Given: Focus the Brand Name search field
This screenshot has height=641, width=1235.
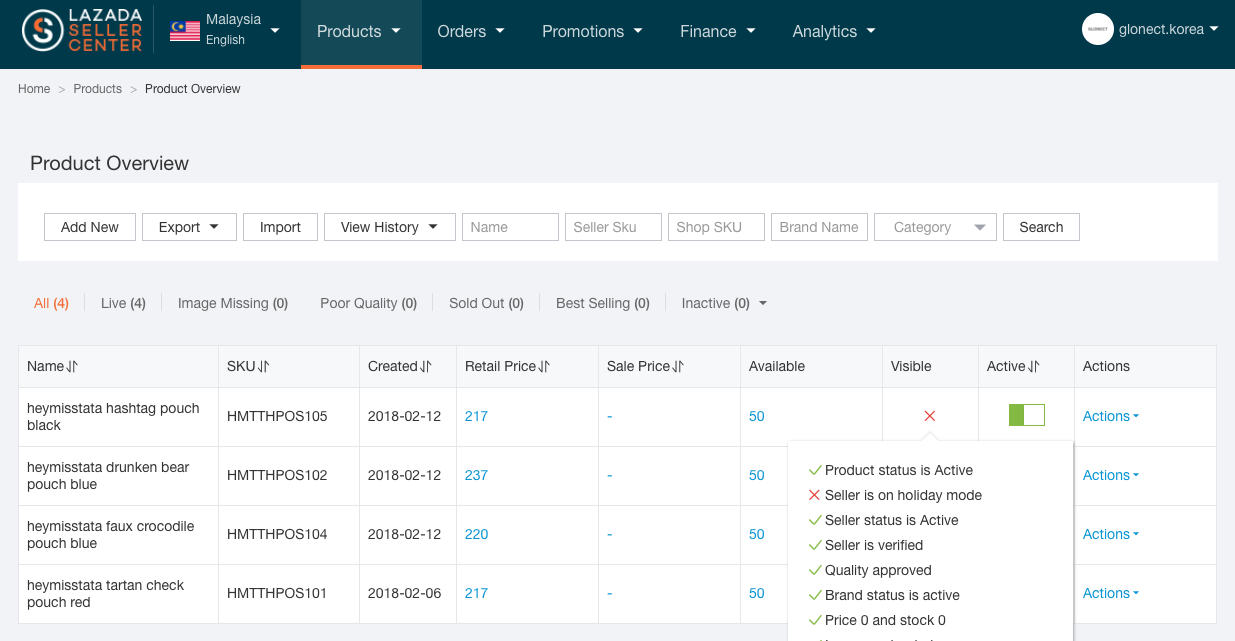Looking at the screenshot, I should tap(819, 227).
